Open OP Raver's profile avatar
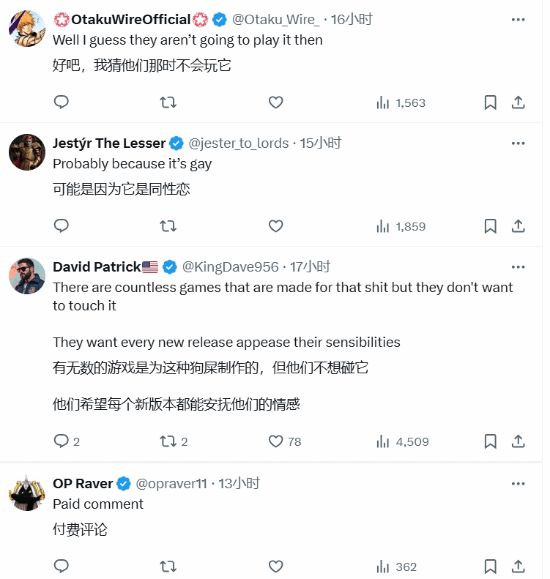This screenshot has width=550, height=579. coord(27,493)
